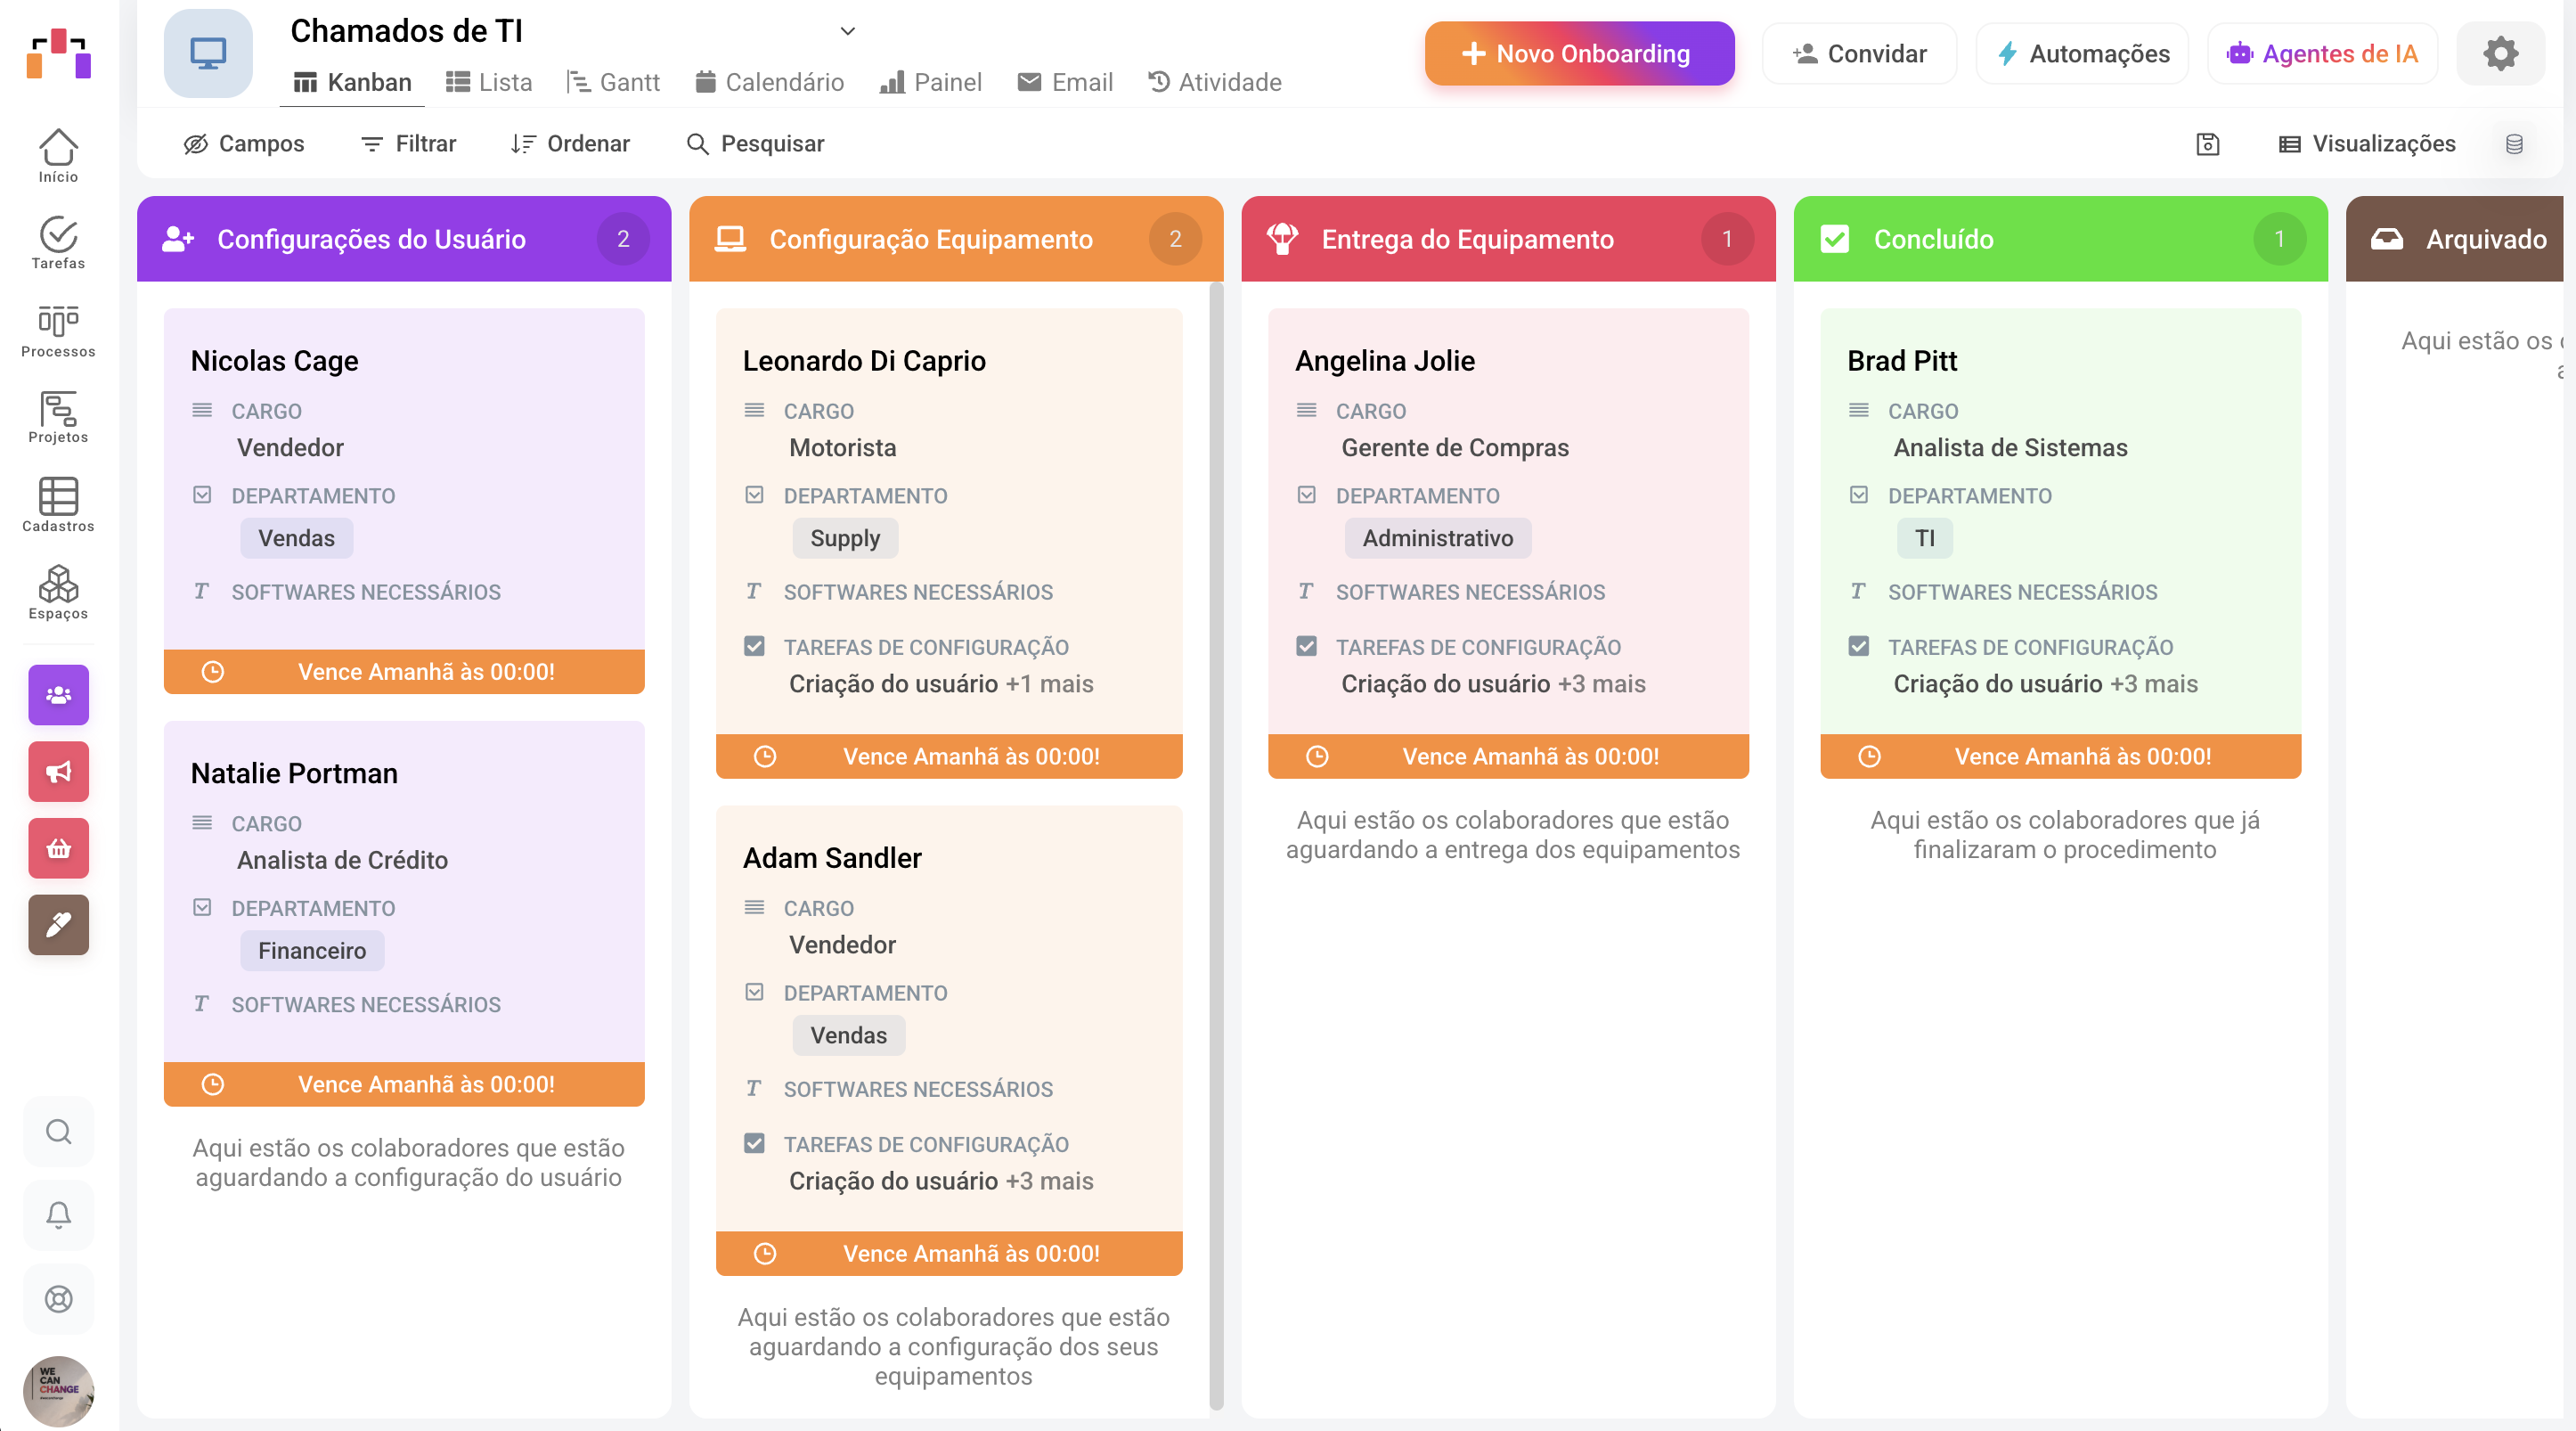
Task: Switch to the Lista tab
Action: tap(489, 82)
